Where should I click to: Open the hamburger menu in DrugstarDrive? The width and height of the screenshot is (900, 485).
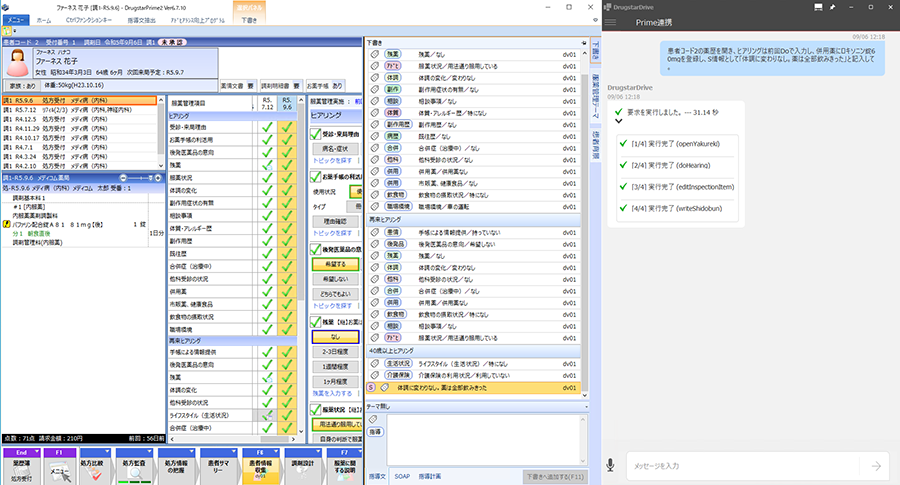611,22
